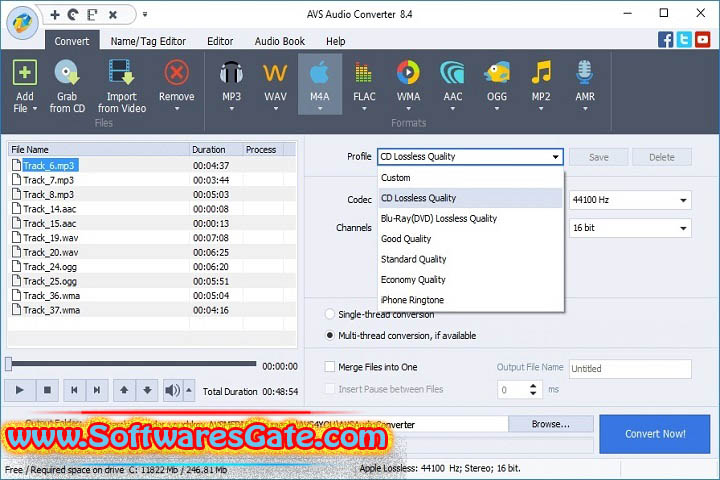The height and width of the screenshot is (480, 720).
Task: Select the MP2 format icon
Action: pyautogui.click(x=541, y=73)
